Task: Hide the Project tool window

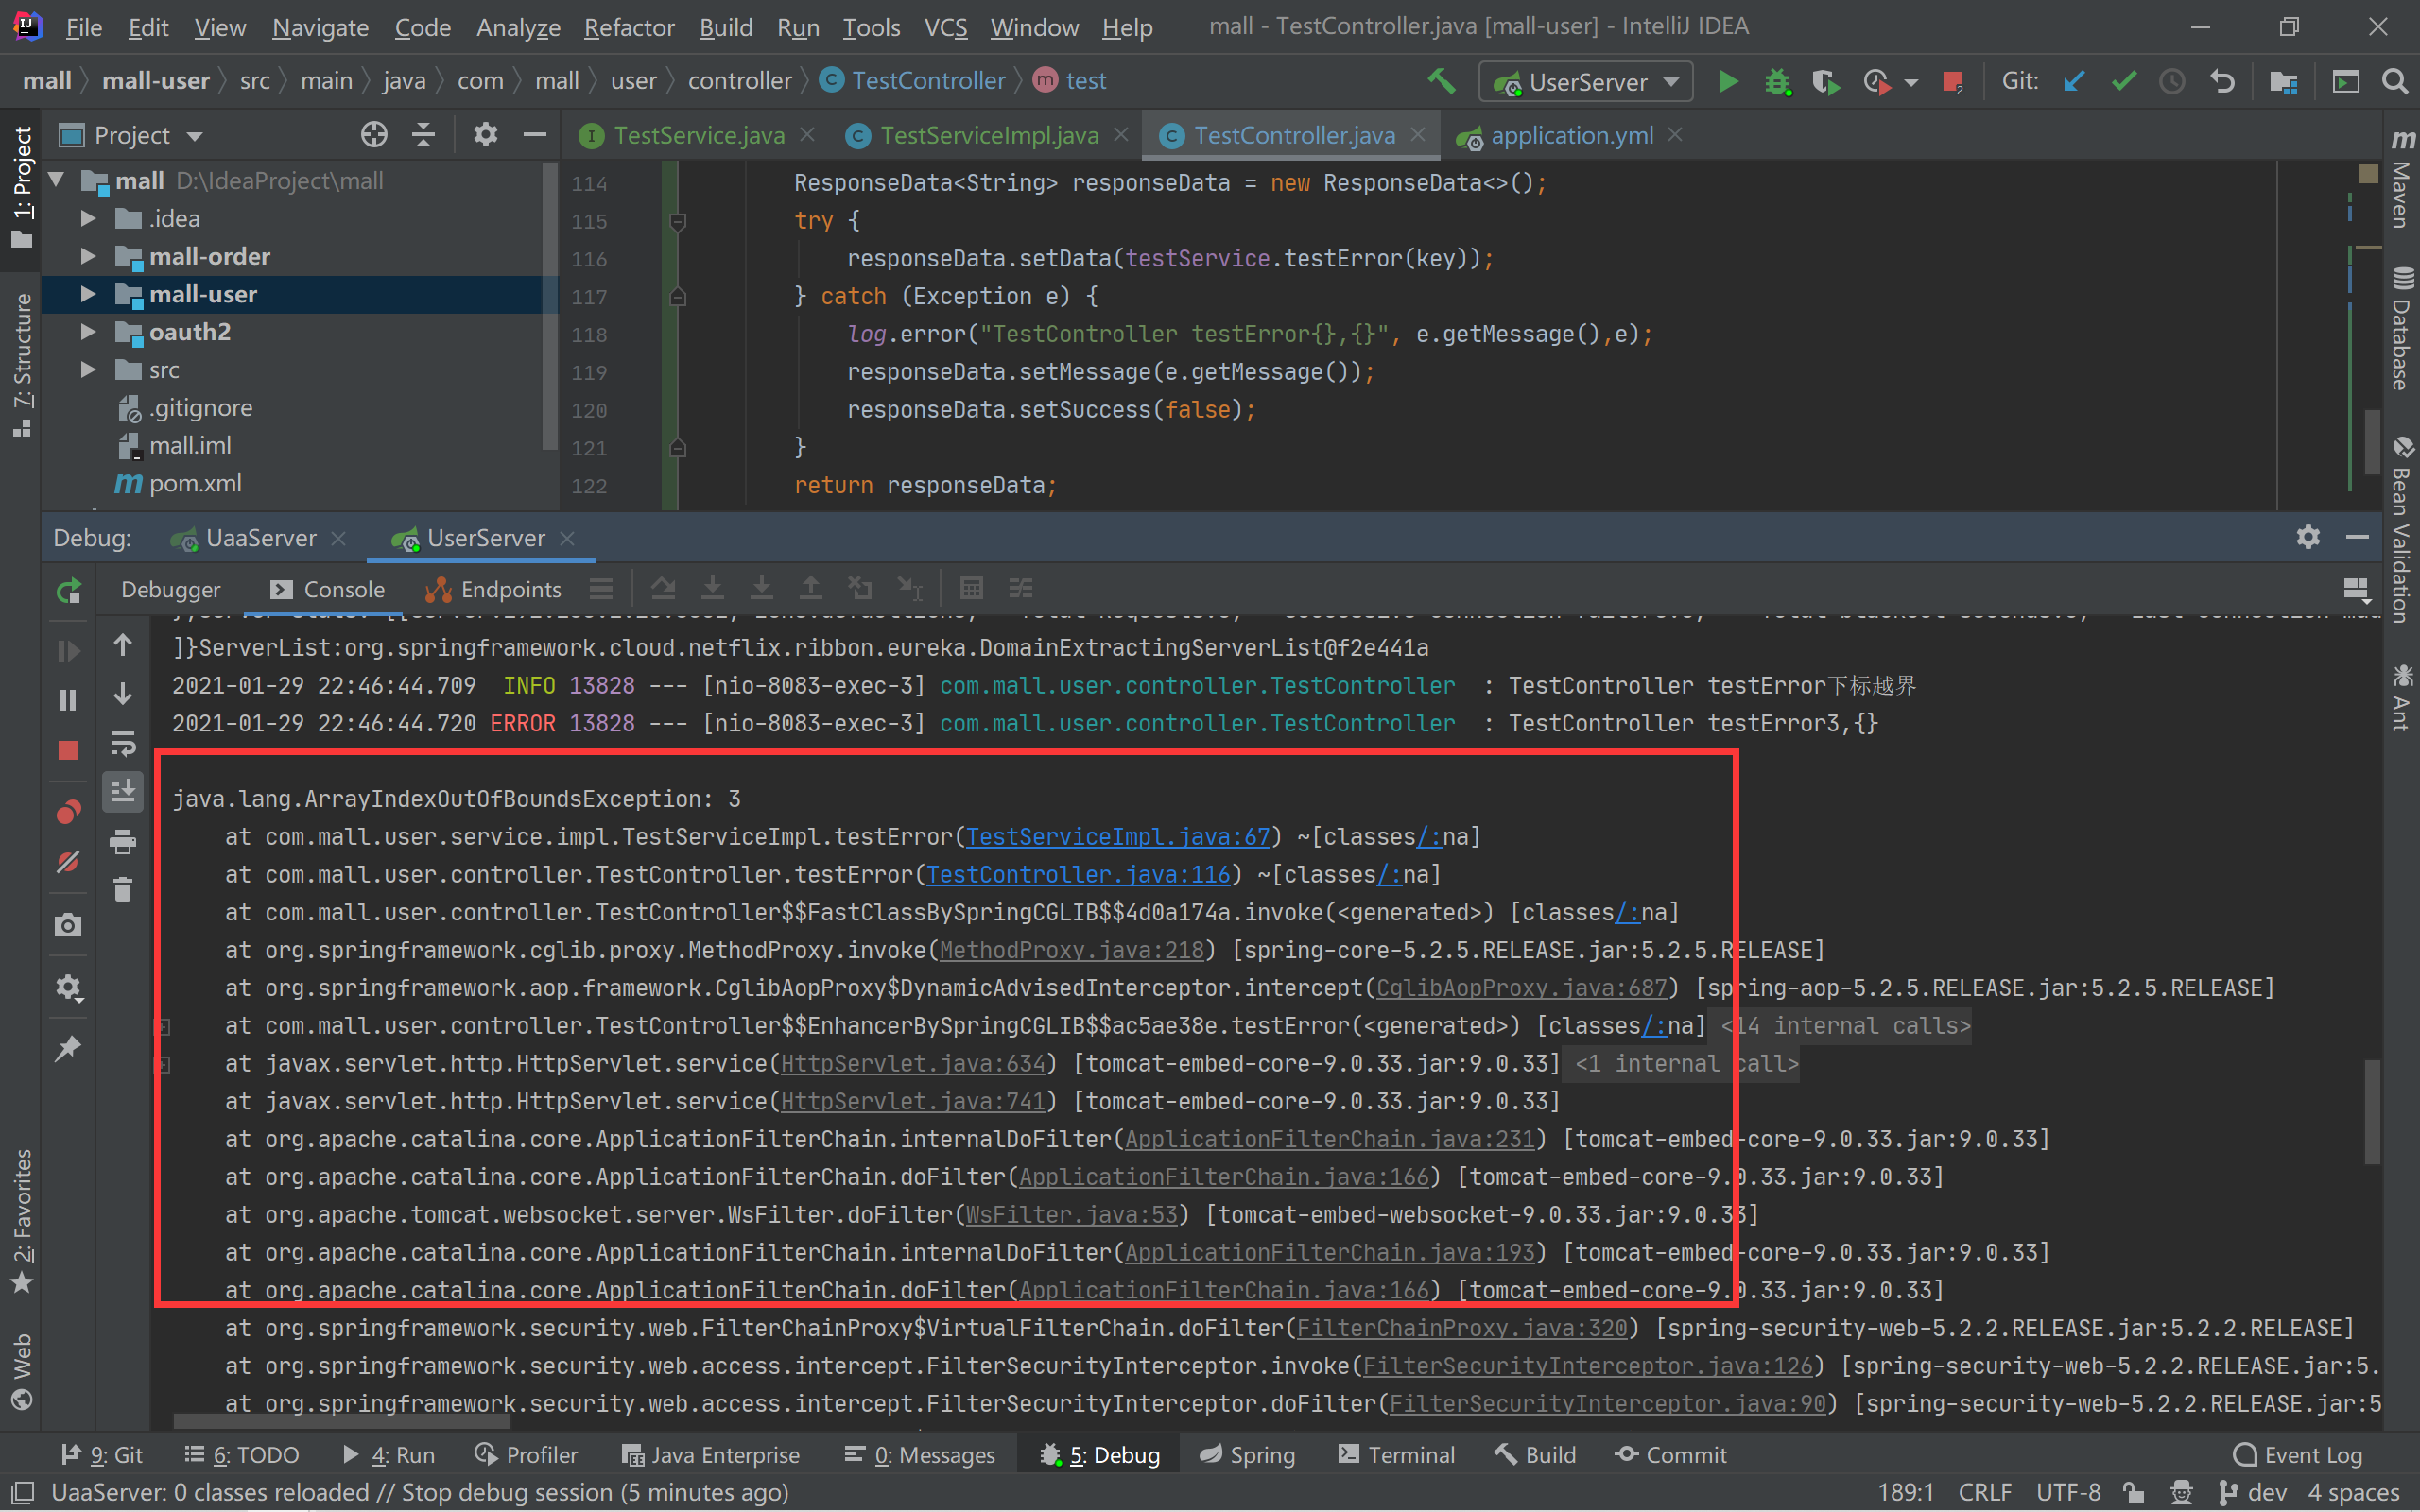Action: (535, 135)
